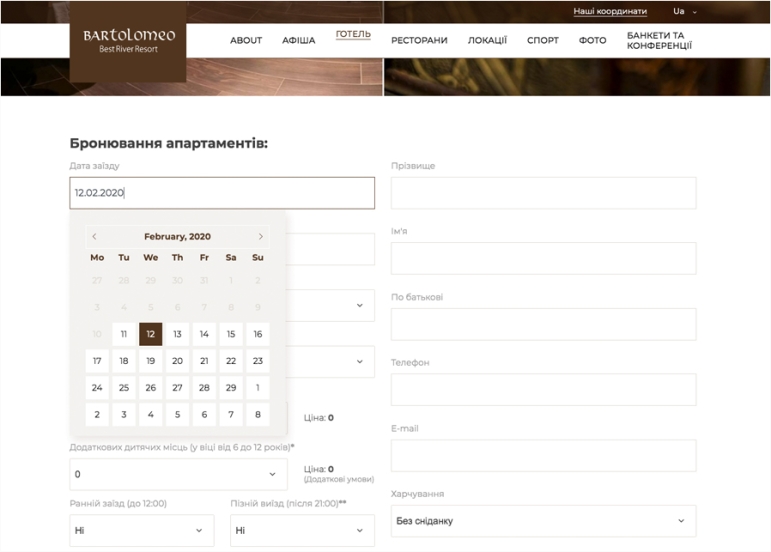
Task: Open the АФІША menu item
Action: pyautogui.click(x=298, y=41)
